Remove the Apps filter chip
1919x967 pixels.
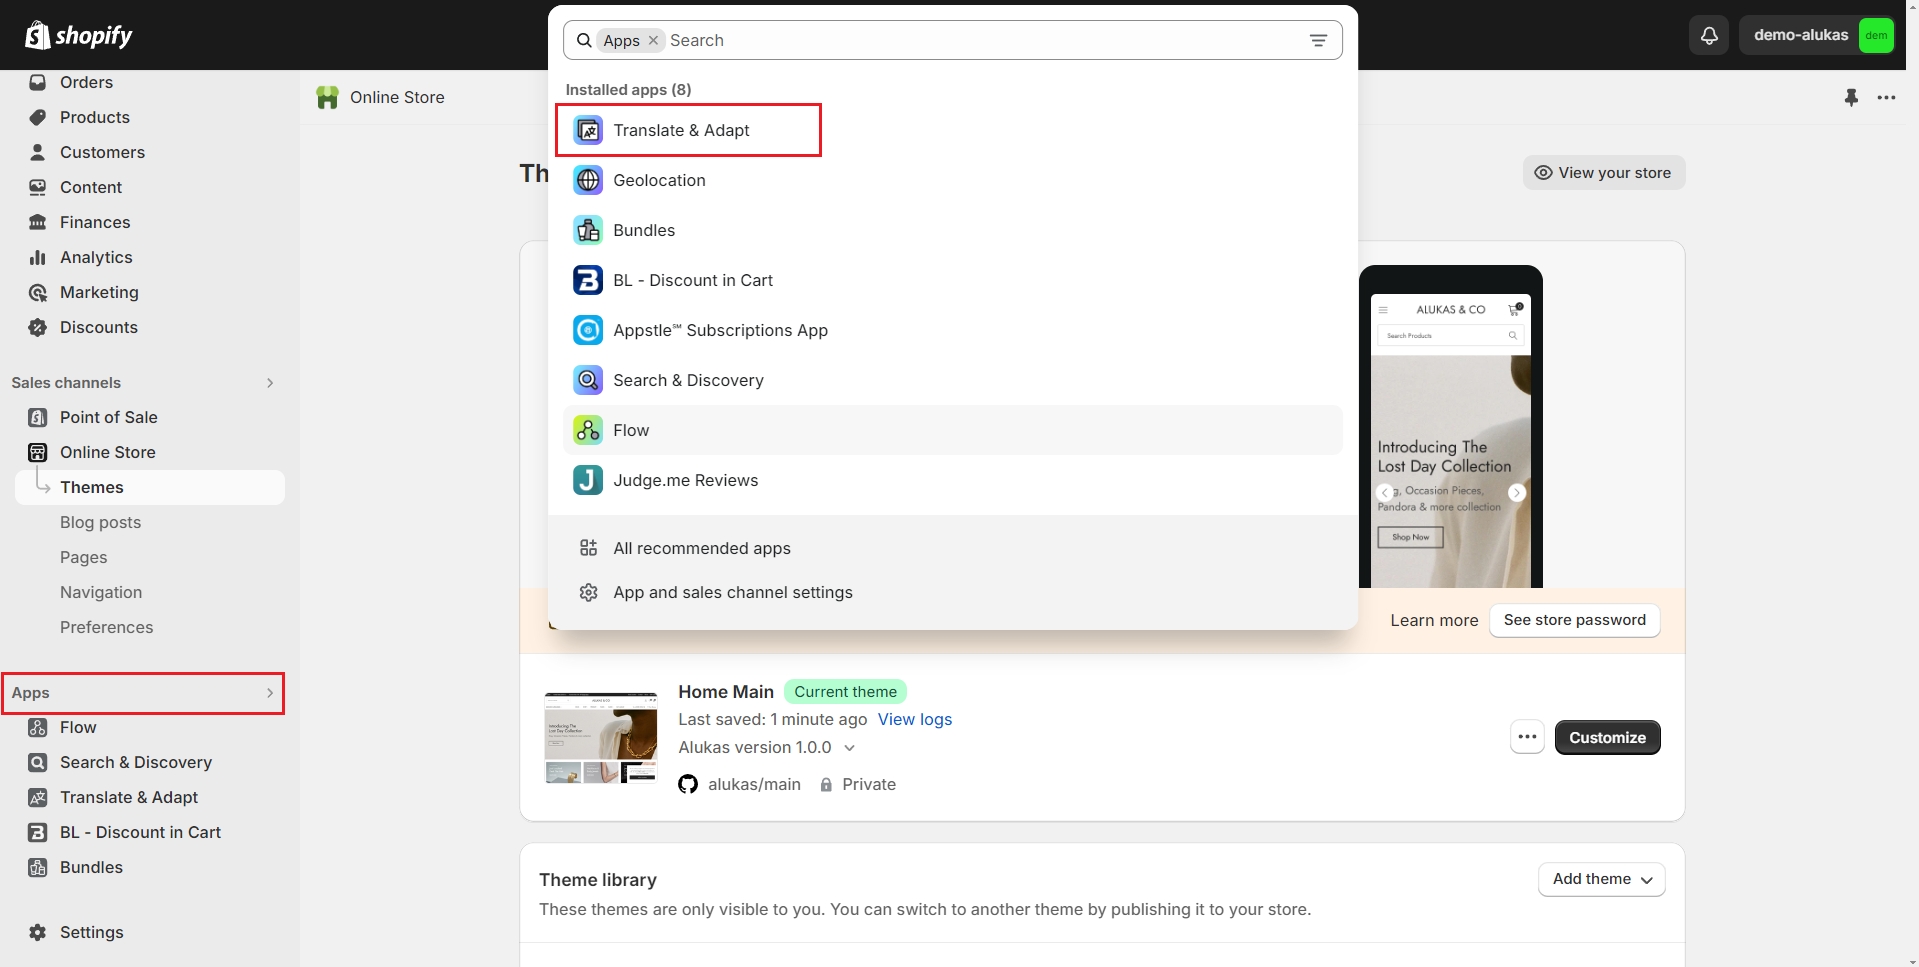(x=653, y=40)
